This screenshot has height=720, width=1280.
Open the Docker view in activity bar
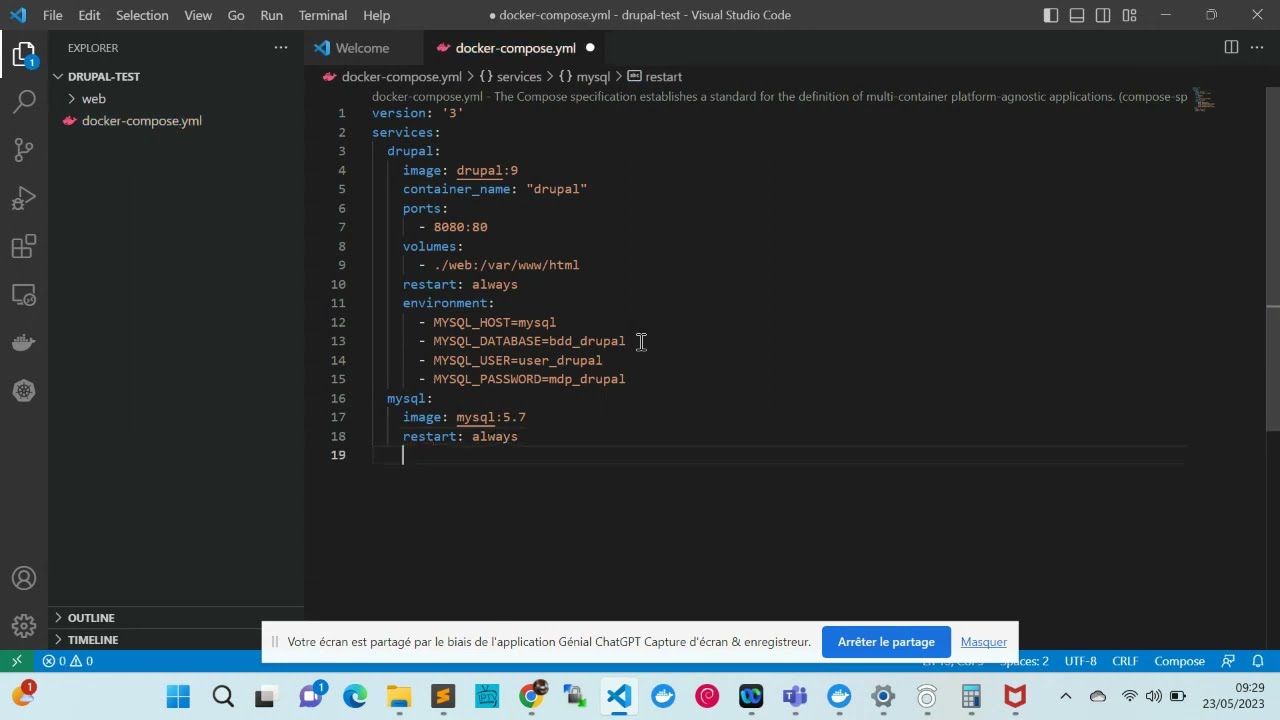pyautogui.click(x=24, y=343)
